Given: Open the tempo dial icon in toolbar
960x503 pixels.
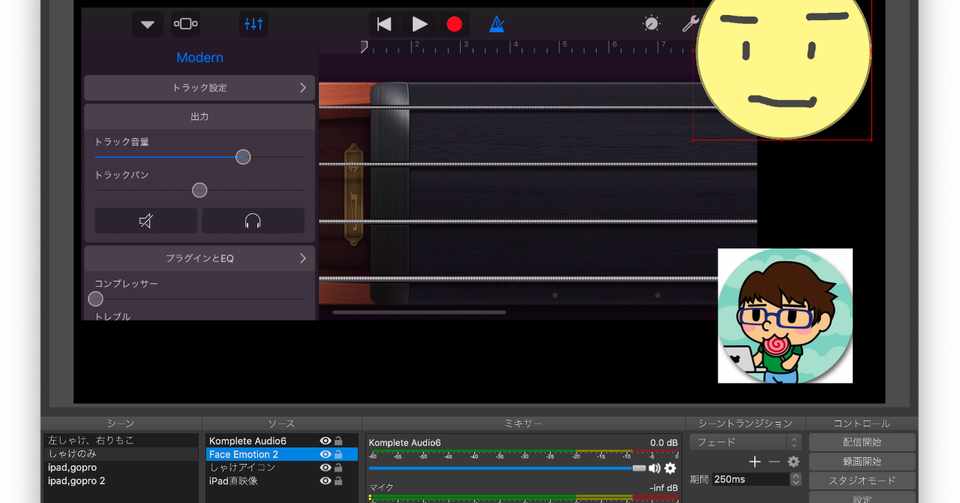Looking at the screenshot, I should click(651, 24).
